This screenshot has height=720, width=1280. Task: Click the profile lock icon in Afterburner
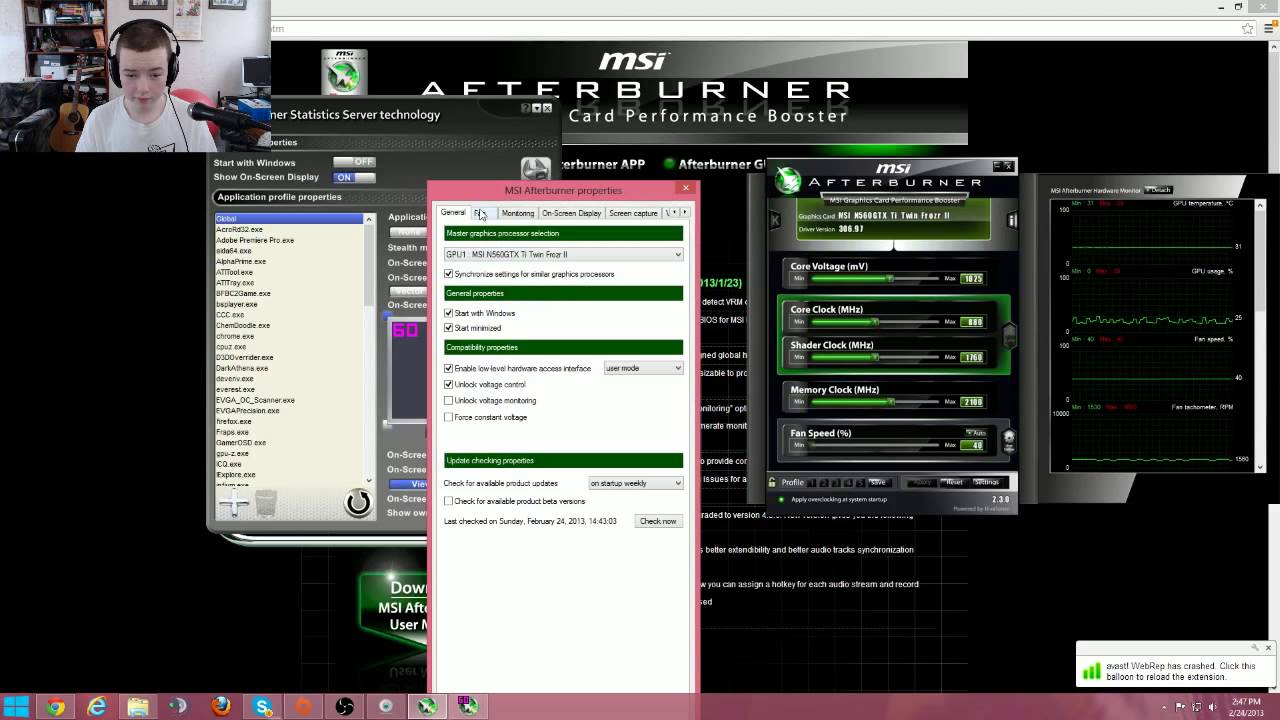tap(772, 482)
